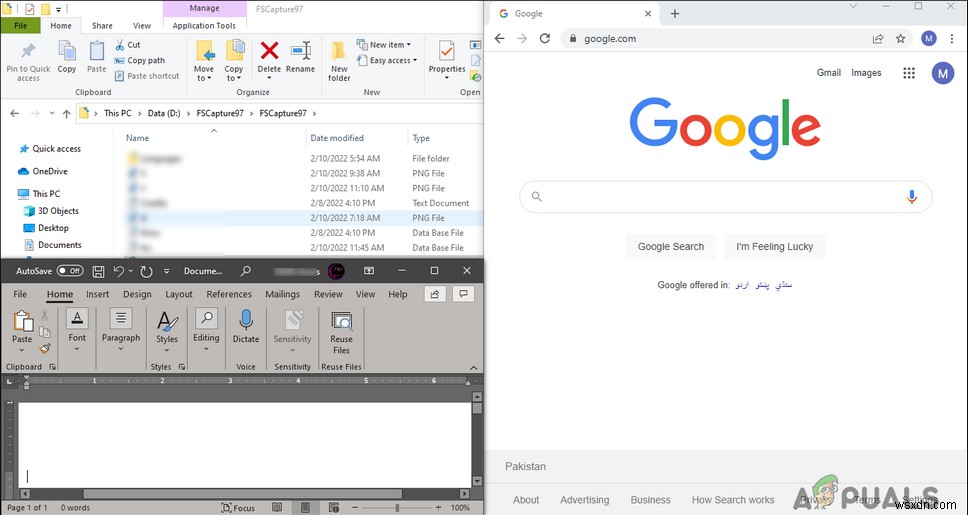Image resolution: width=968 pixels, height=515 pixels.
Task: Click New folder in File Explorer ribbon
Action: pyautogui.click(x=339, y=61)
